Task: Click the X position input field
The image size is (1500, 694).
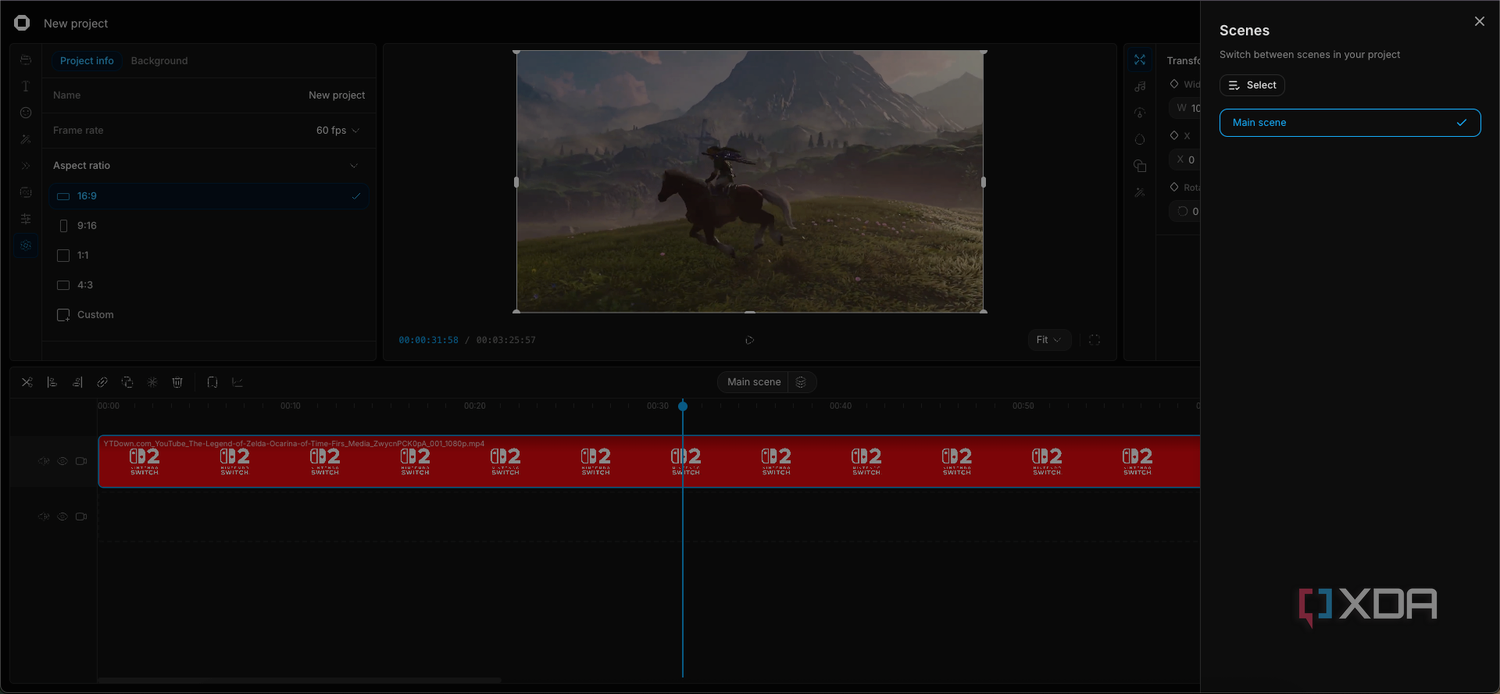Action: pos(1184,159)
